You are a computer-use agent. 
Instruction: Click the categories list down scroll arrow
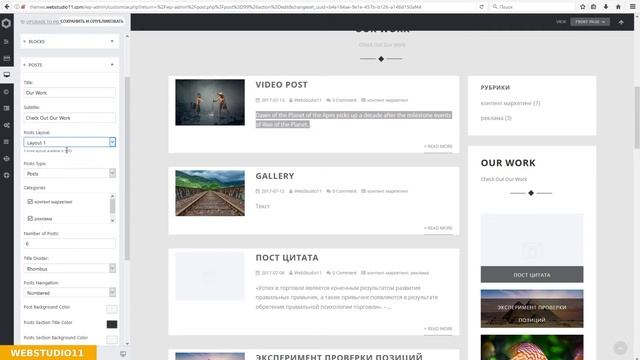point(113,220)
